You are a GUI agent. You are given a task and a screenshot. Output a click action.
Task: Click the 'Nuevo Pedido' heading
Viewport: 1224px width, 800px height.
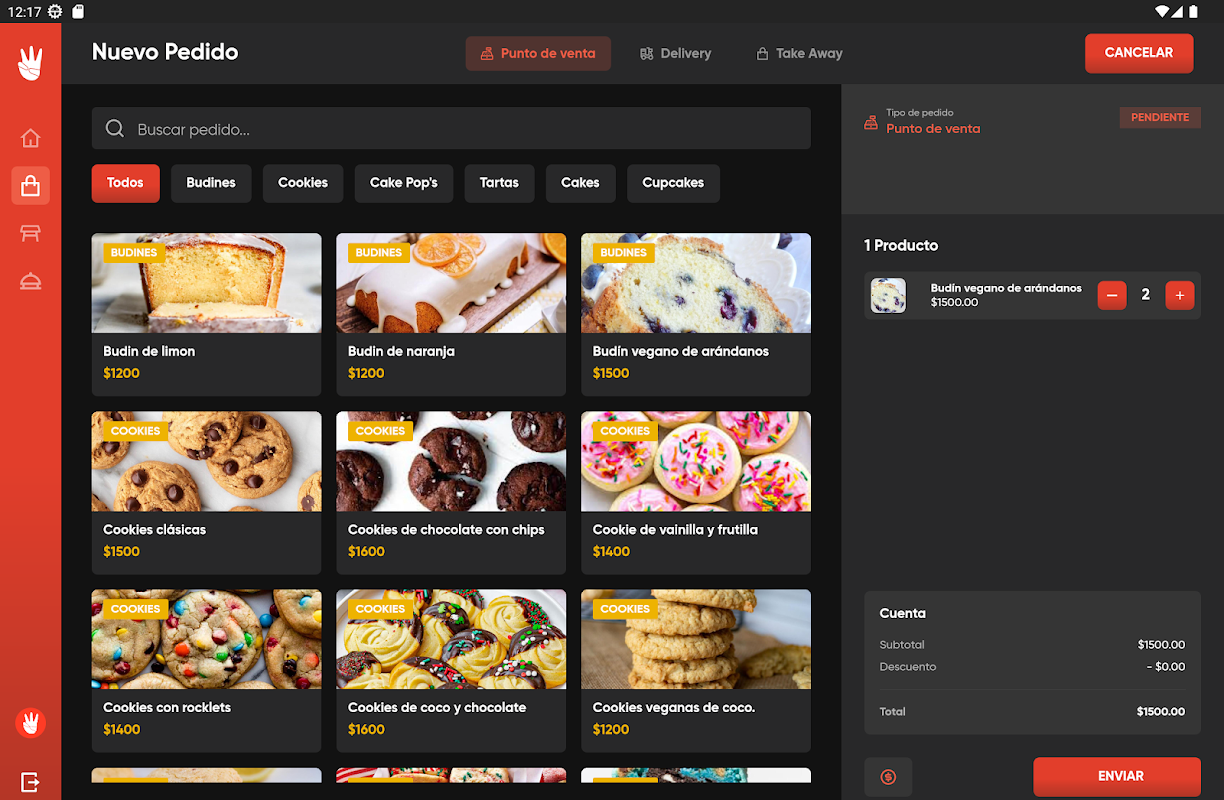tap(165, 52)
